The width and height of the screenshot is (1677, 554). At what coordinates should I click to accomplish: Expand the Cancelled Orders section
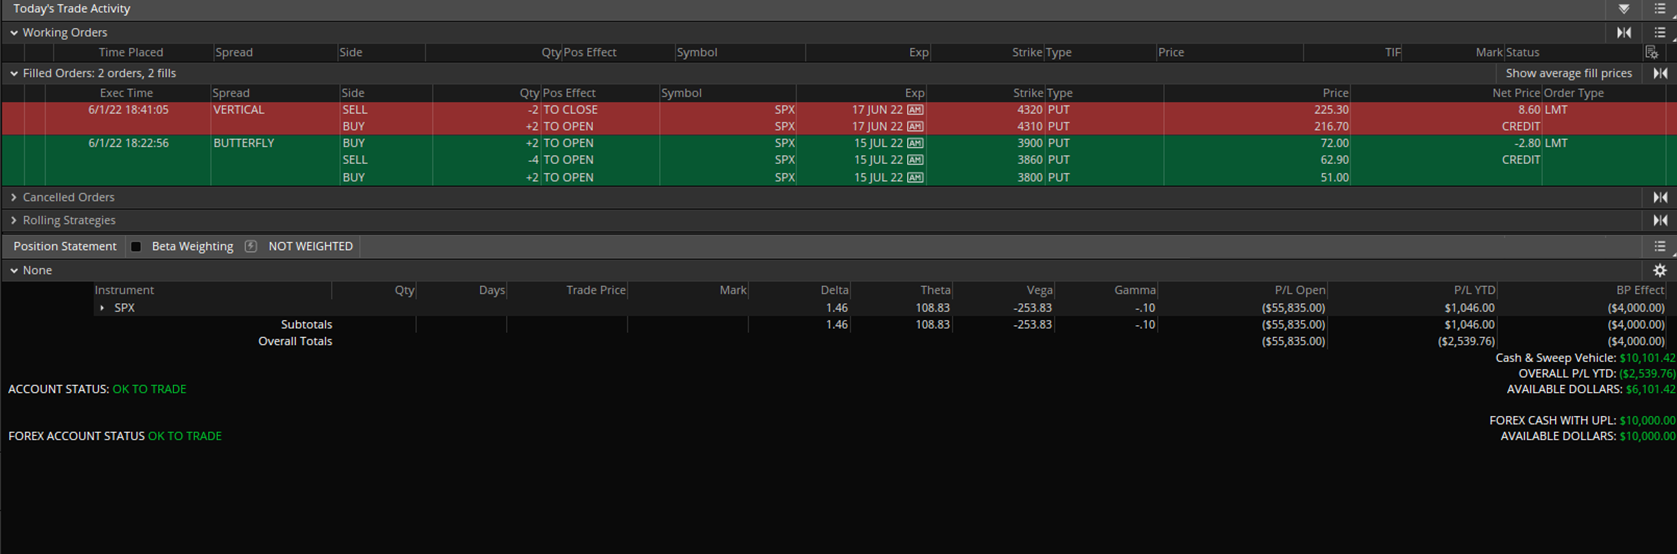click(14, 197)
